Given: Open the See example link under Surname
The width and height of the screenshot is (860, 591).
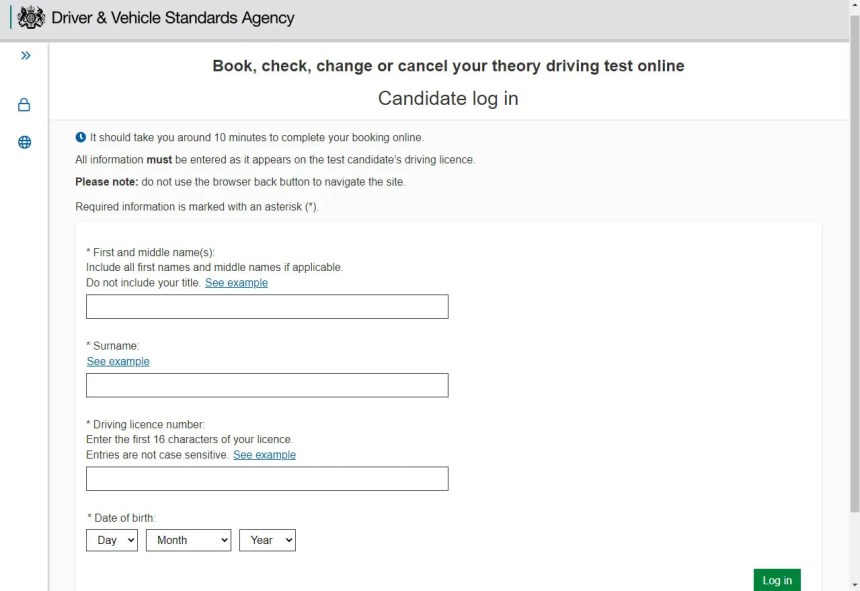Looking at the screenshot, I should click(x=118, y=362).
